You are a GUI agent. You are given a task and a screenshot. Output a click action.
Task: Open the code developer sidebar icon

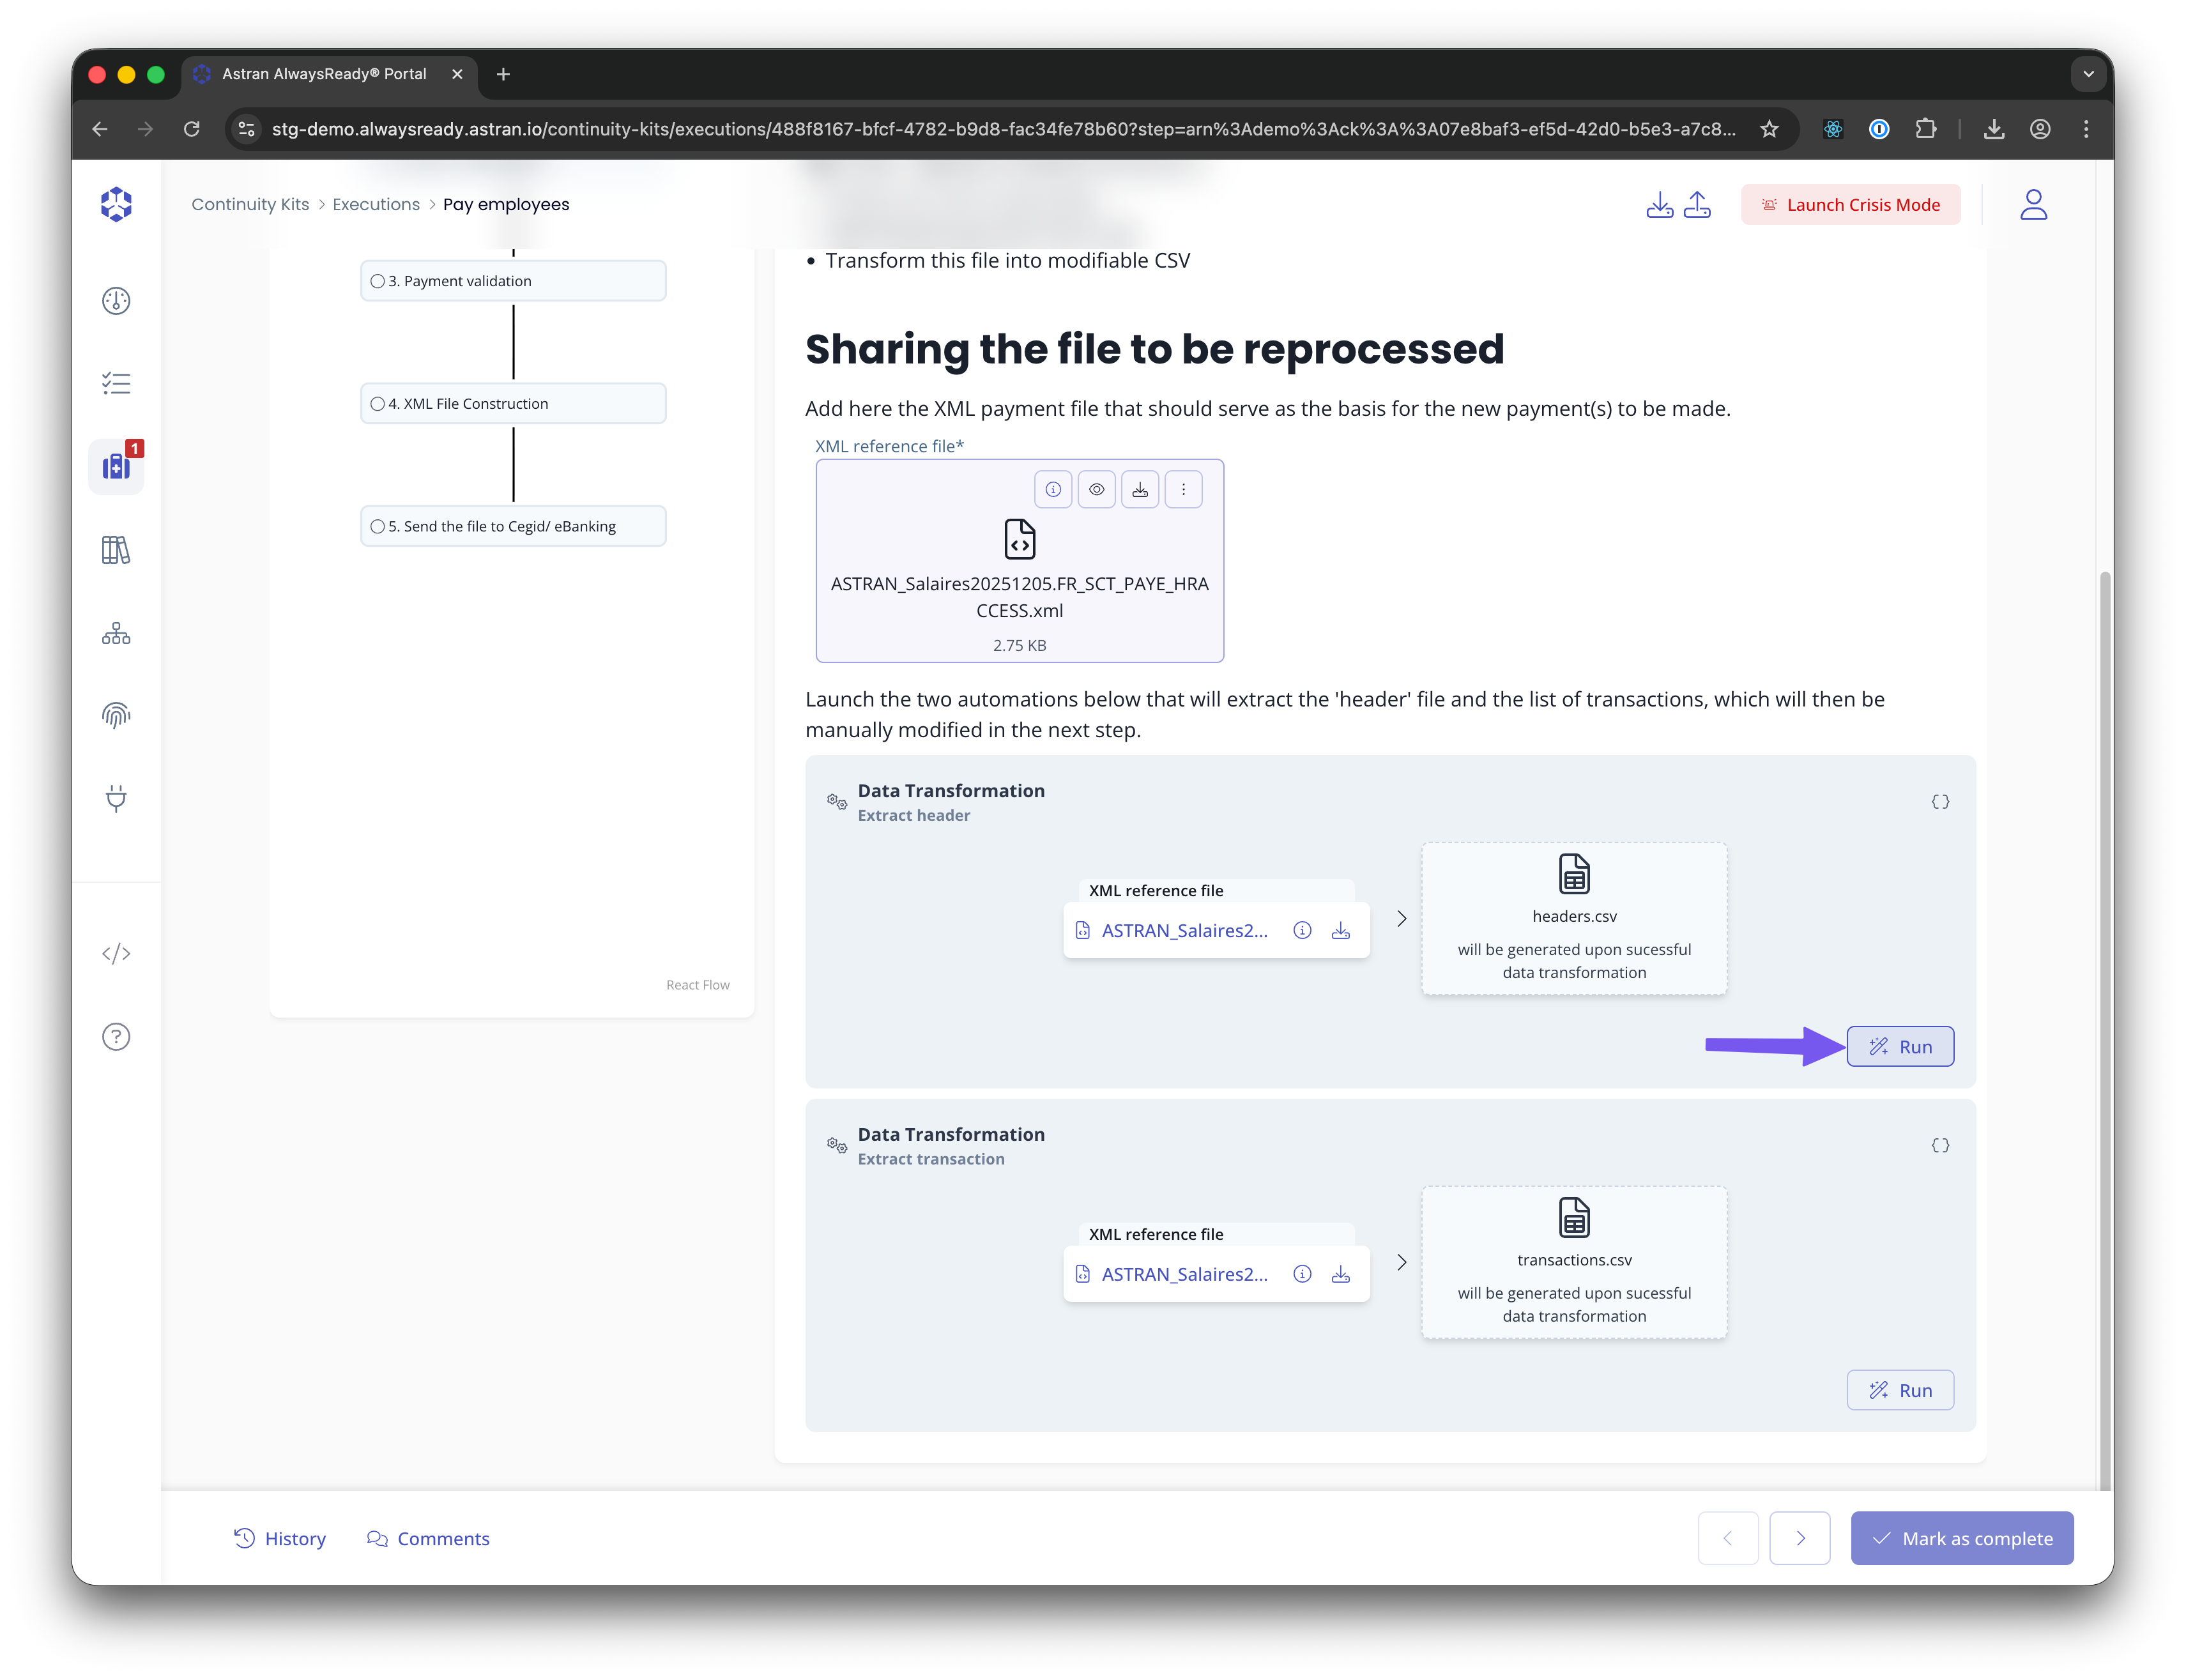(116, 953)
